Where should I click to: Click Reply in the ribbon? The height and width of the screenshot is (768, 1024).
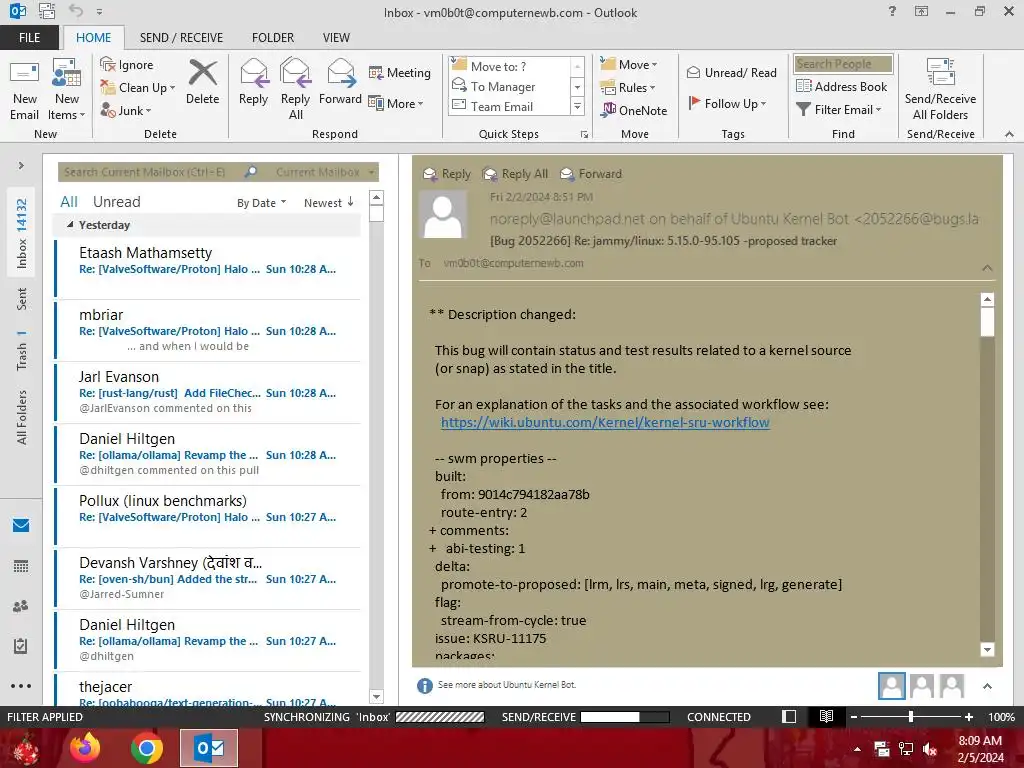tap(253, 82)
